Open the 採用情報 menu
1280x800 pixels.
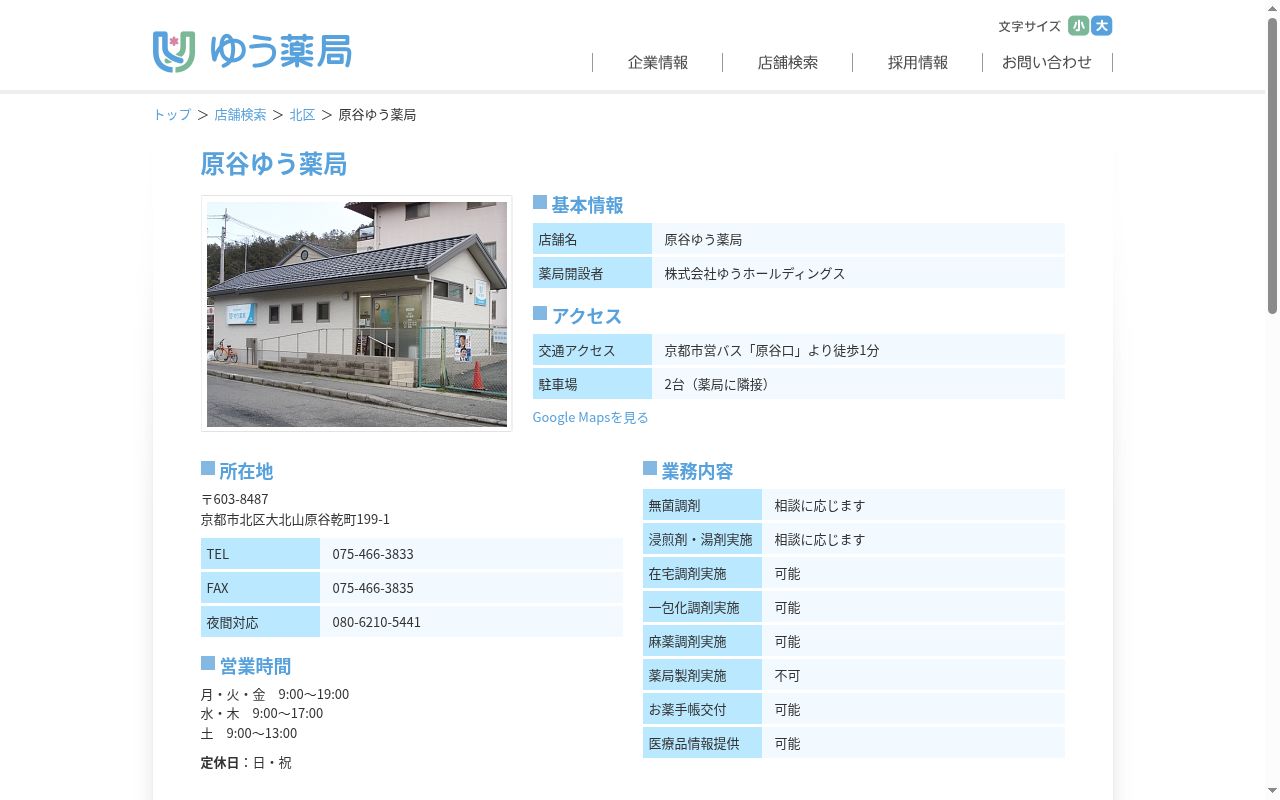pos(918,62)
